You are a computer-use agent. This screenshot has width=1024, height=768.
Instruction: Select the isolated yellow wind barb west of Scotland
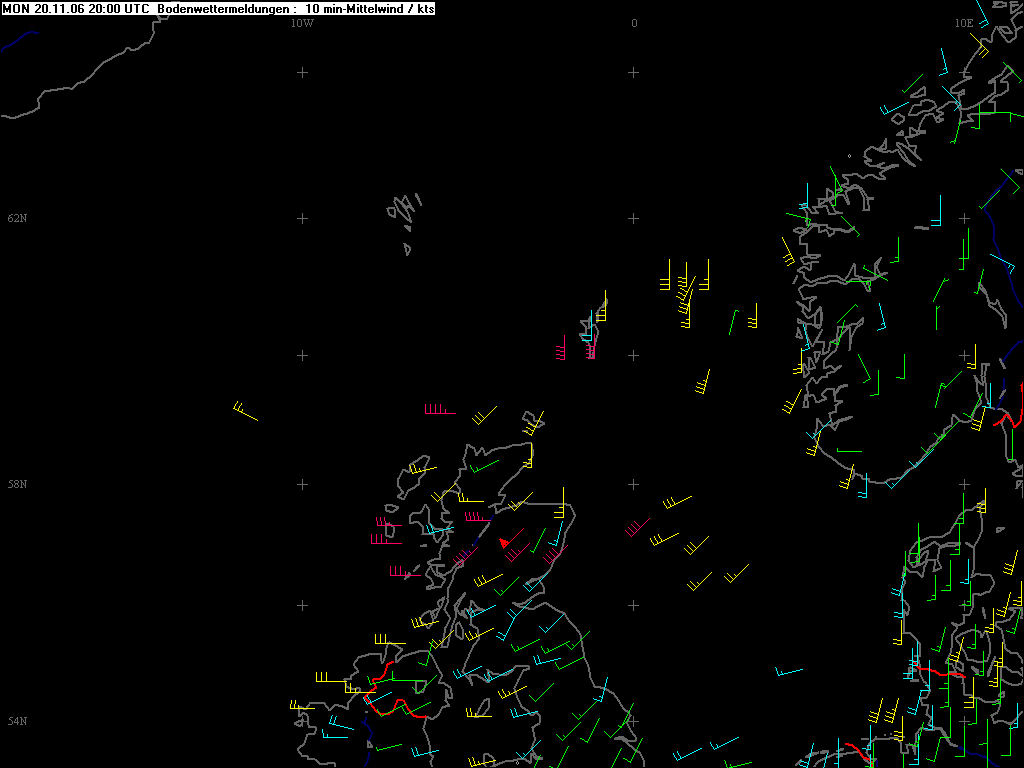pyautogui.click(x=245, y=412)
